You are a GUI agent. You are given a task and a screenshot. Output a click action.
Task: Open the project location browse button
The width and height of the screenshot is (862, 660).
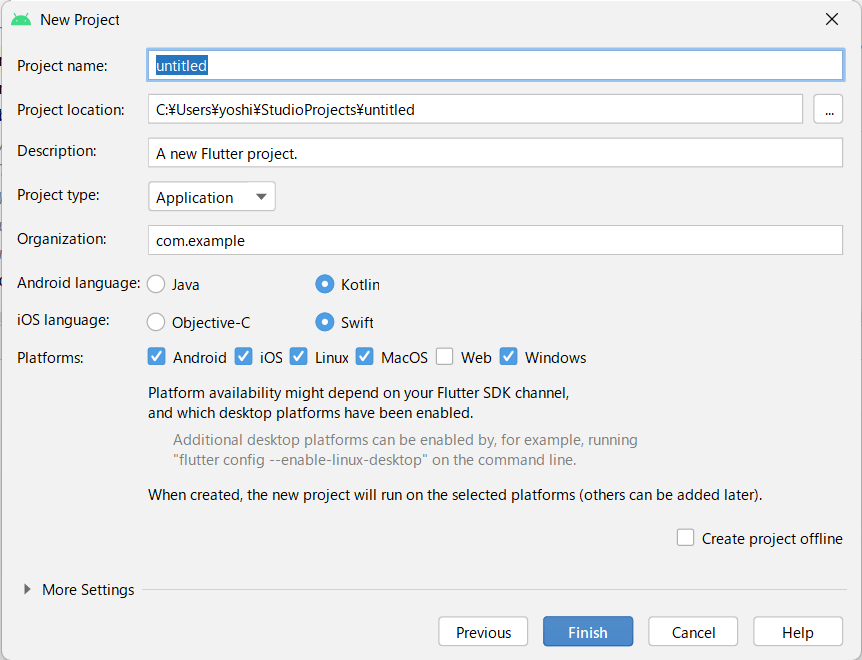click(828, 109)
